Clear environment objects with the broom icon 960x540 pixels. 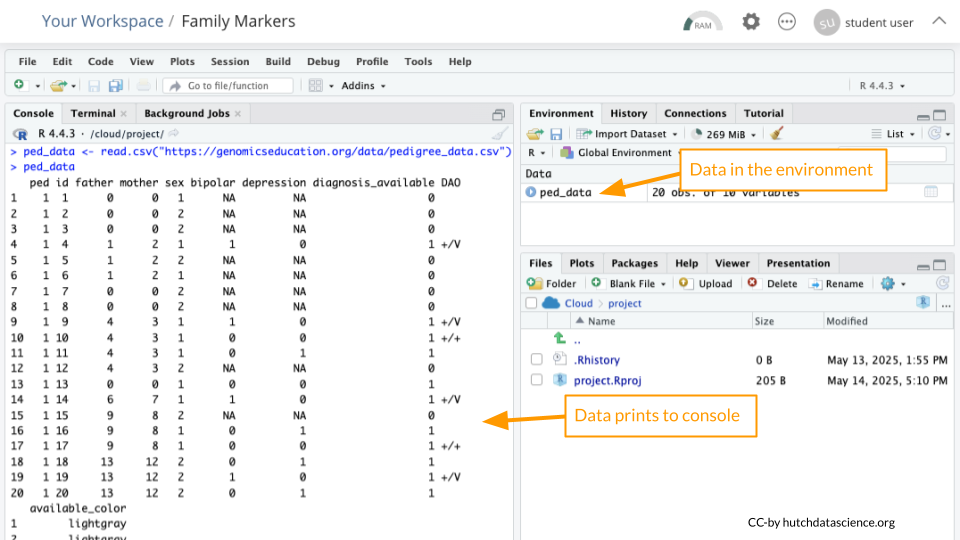[777, 133]
